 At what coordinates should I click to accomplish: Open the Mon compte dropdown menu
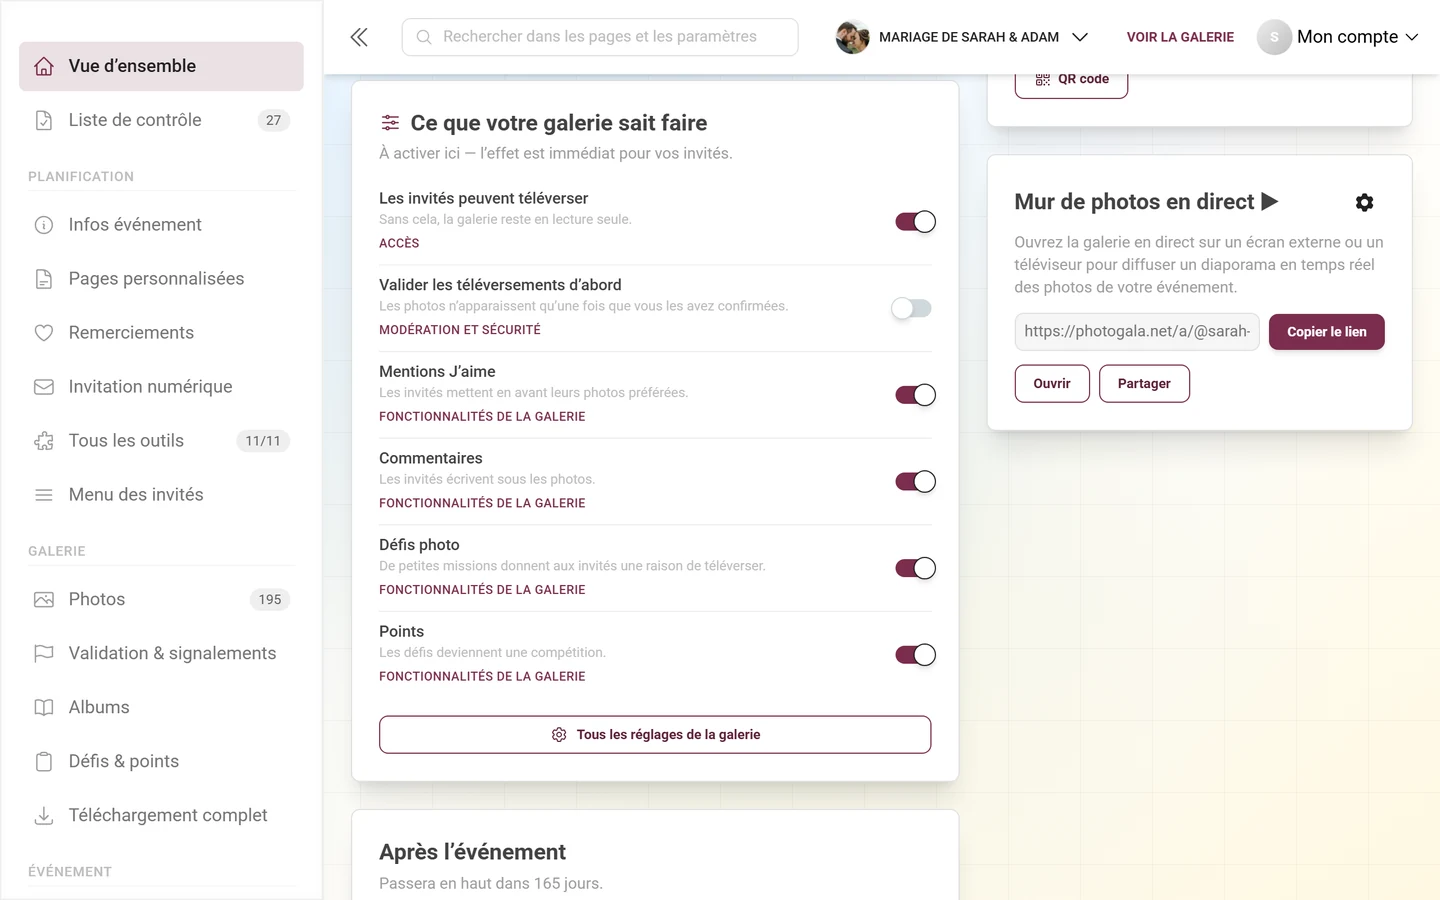point(1338,37)
